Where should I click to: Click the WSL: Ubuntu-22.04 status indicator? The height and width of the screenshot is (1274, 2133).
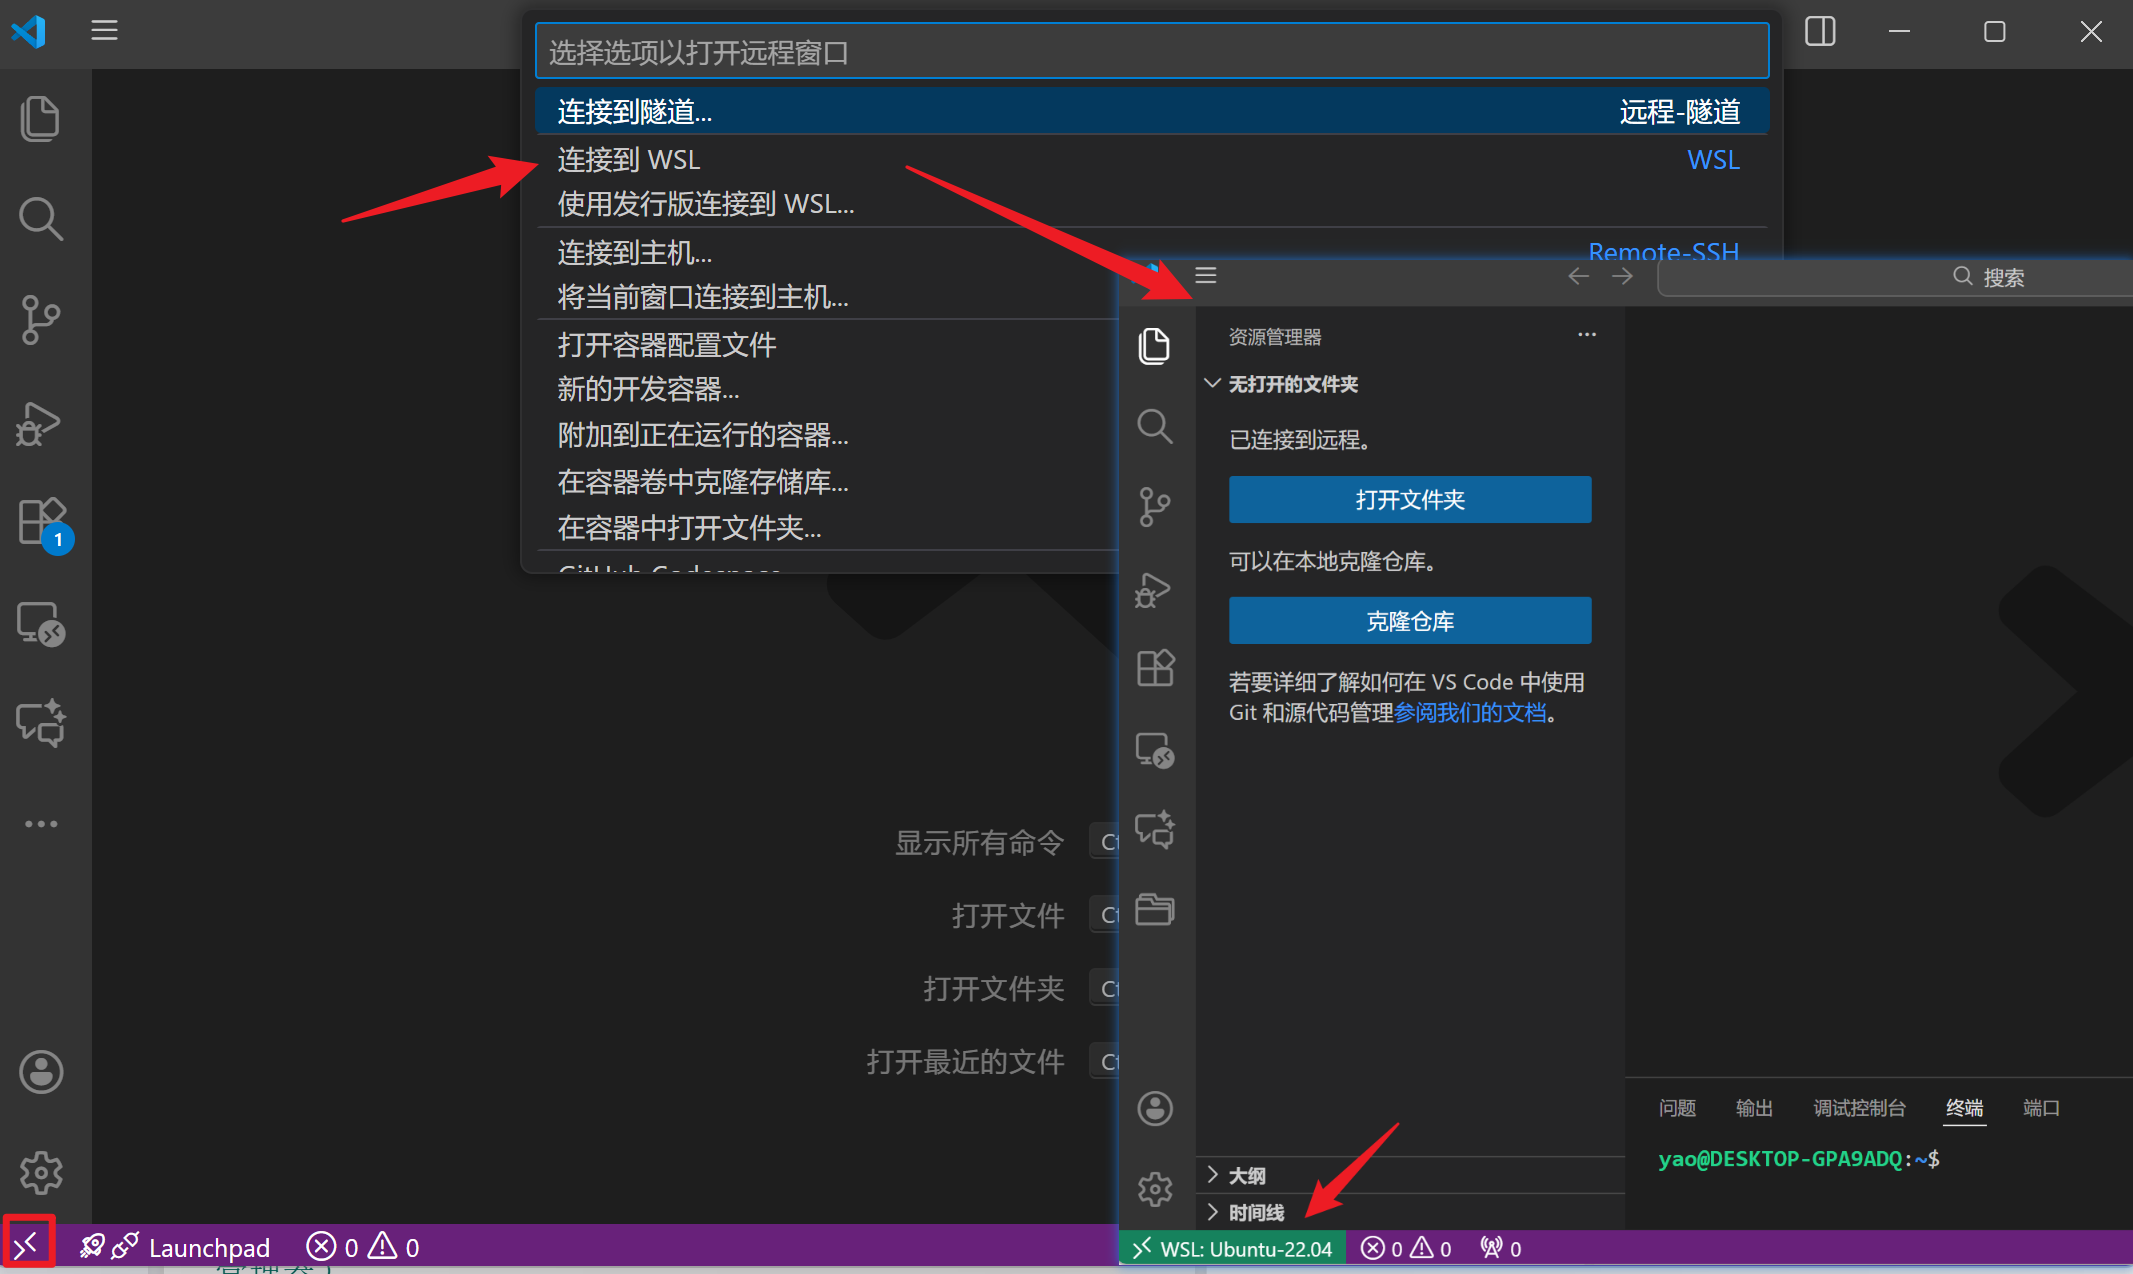[x=1232, y=1248]
